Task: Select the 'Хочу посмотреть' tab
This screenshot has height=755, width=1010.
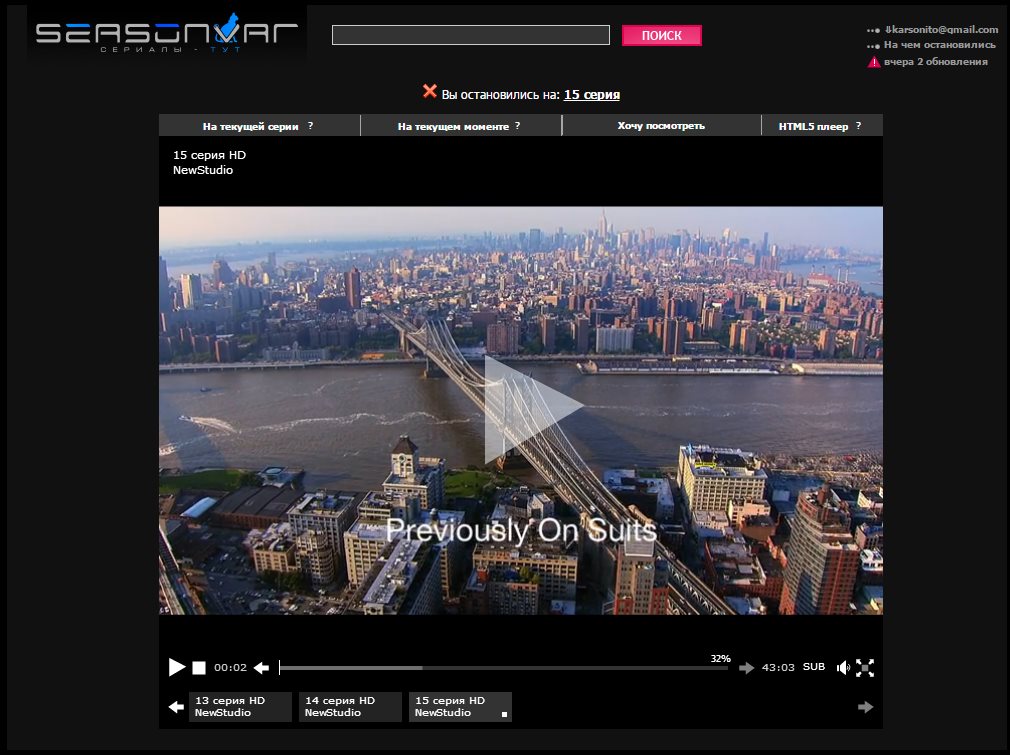Action: coord(661,126)
